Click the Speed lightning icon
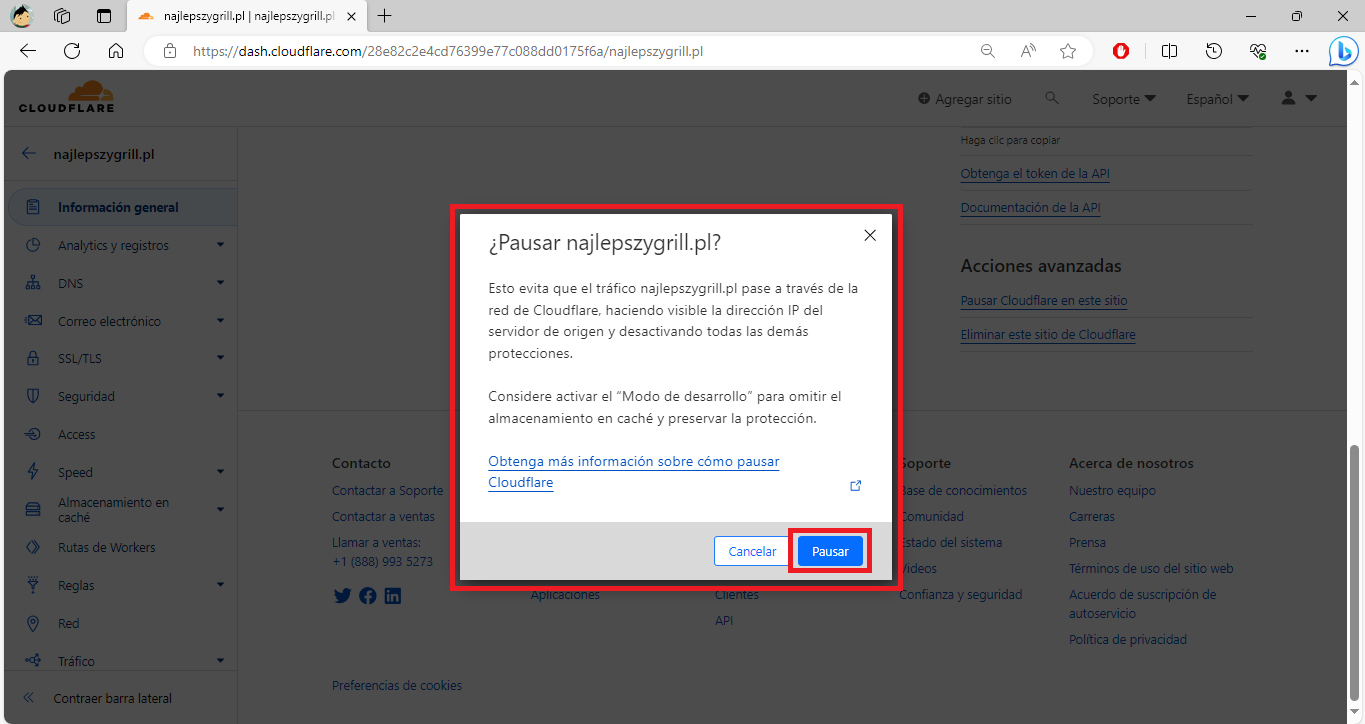 33,472
